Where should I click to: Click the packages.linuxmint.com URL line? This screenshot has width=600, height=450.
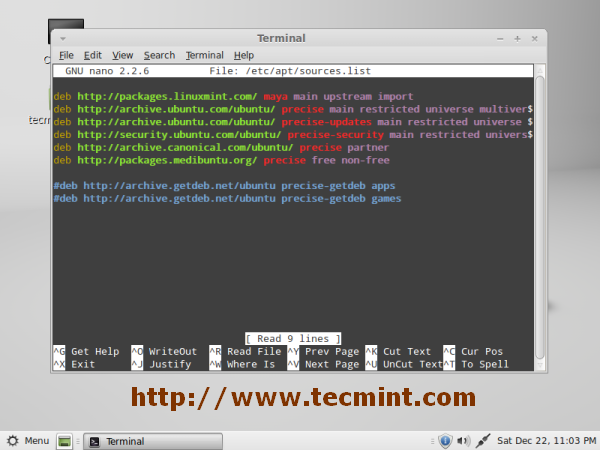(233, 96)
